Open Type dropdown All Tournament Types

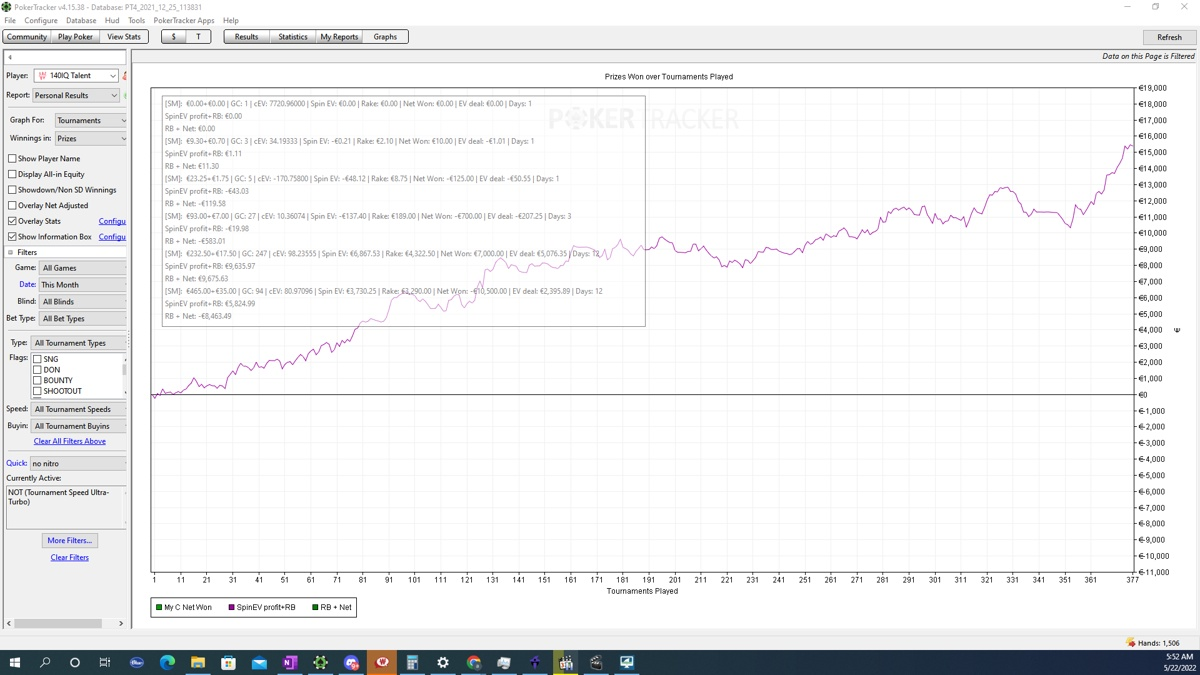79,343
